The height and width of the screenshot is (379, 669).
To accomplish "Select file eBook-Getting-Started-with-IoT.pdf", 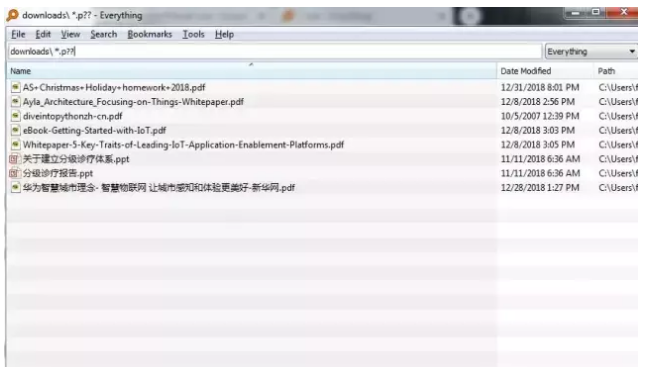I will click(x=94, y=130).
